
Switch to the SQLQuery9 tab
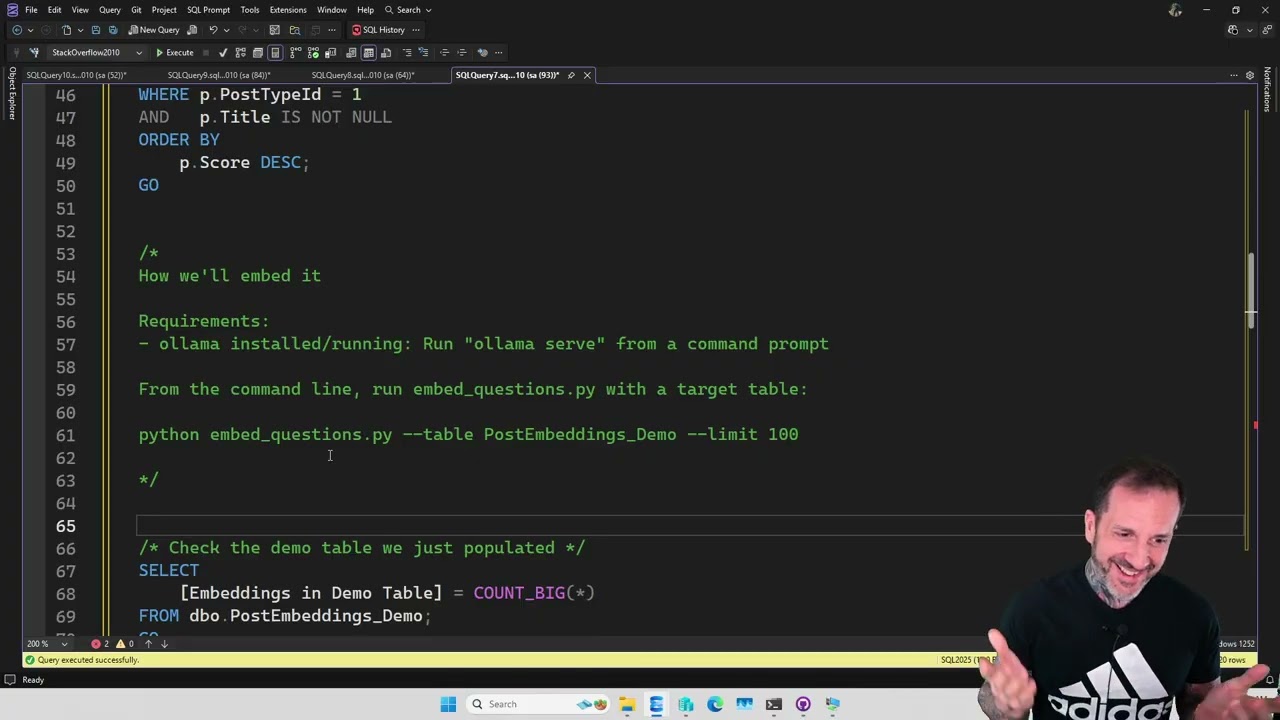[219, 75]
